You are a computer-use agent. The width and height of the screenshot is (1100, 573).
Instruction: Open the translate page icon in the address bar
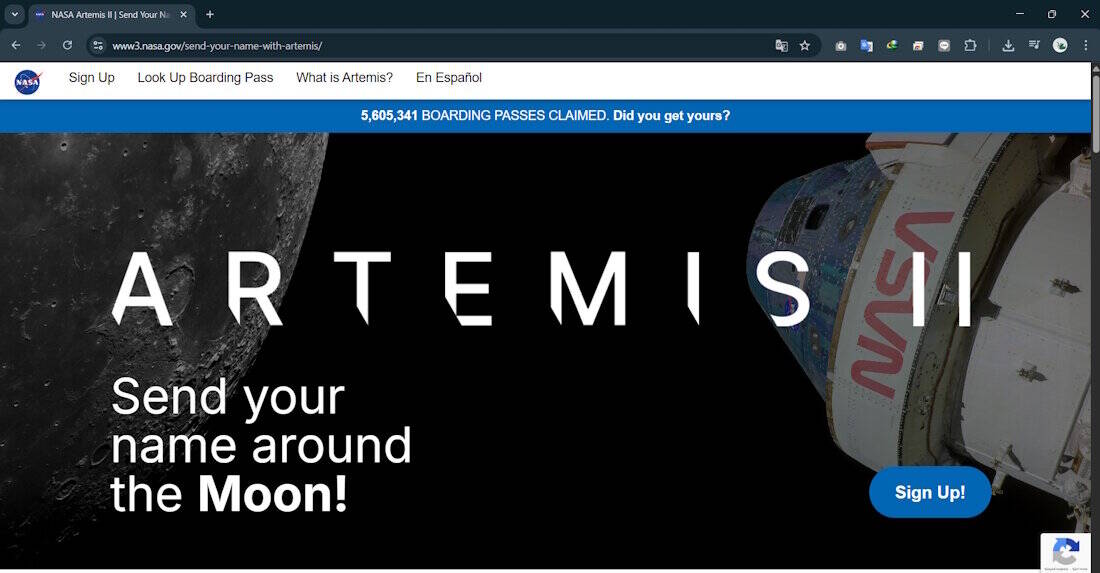point(782,46)
